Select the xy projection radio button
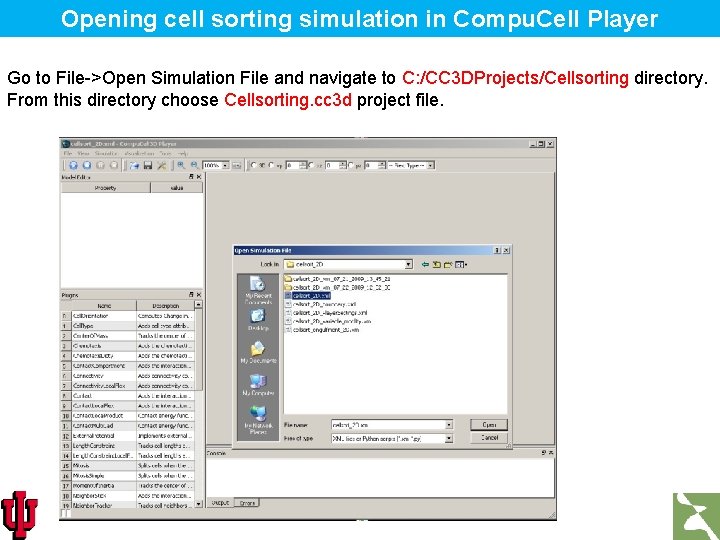The width and height of the screenshot is (720, 540). [271, 165]
